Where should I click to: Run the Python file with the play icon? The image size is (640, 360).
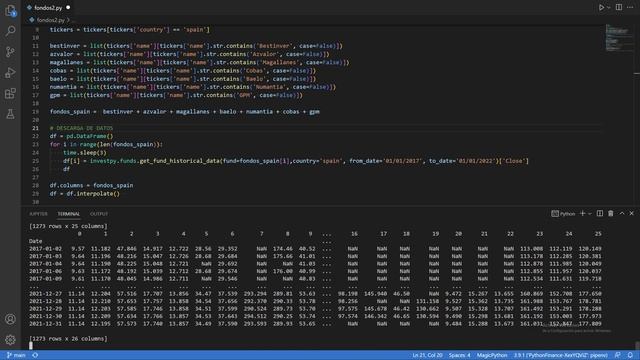(601, 7)
